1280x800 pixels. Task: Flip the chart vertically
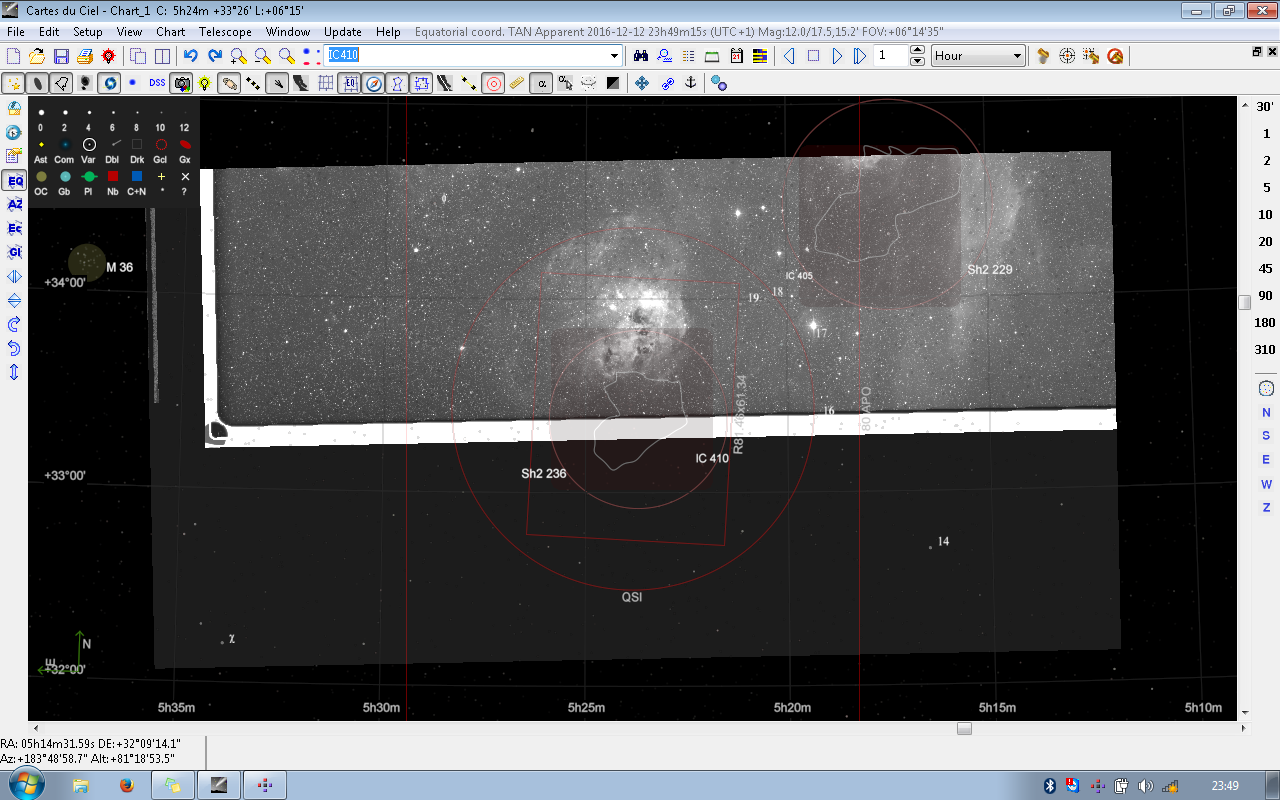(14, 301)
